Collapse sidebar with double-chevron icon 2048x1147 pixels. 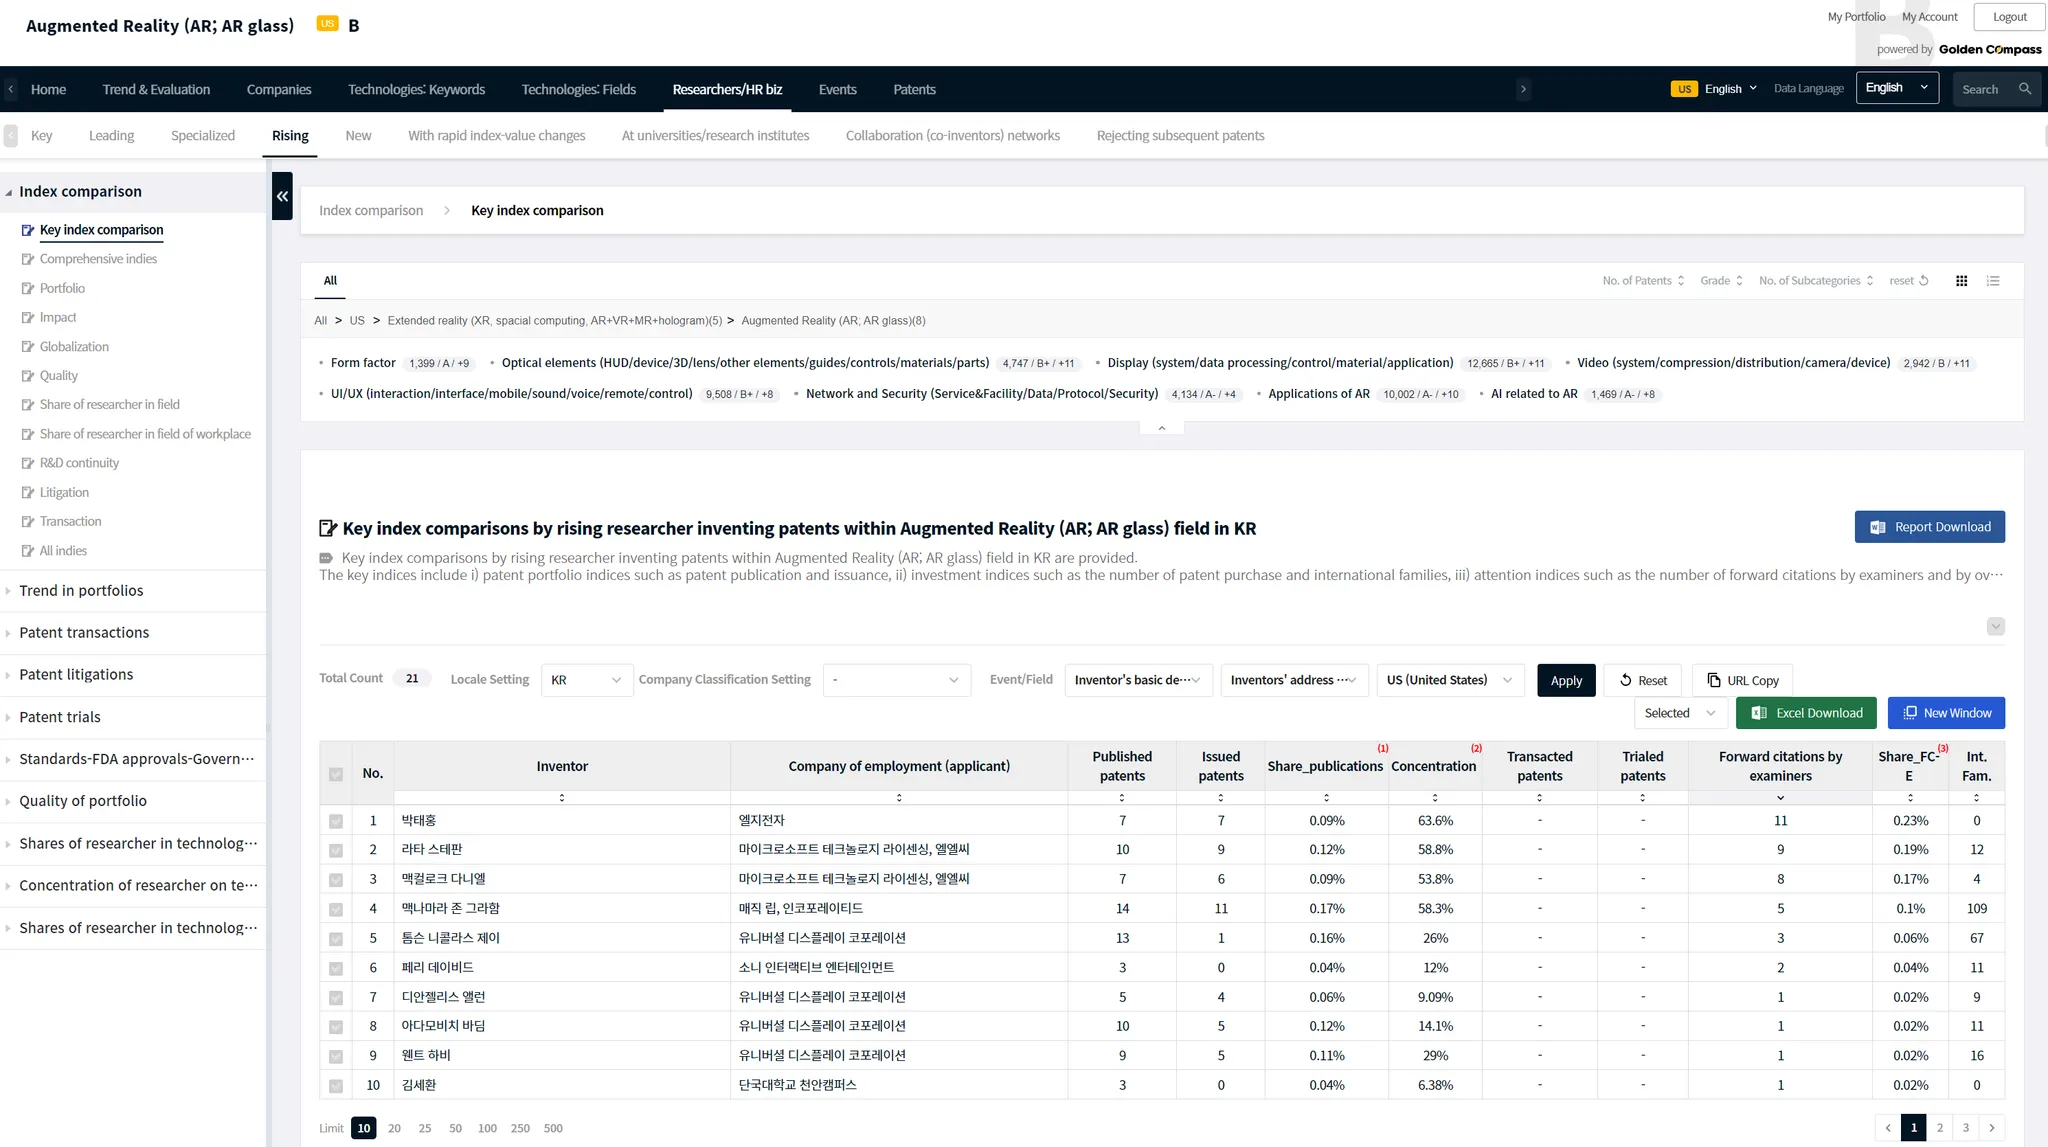(282, 196)
